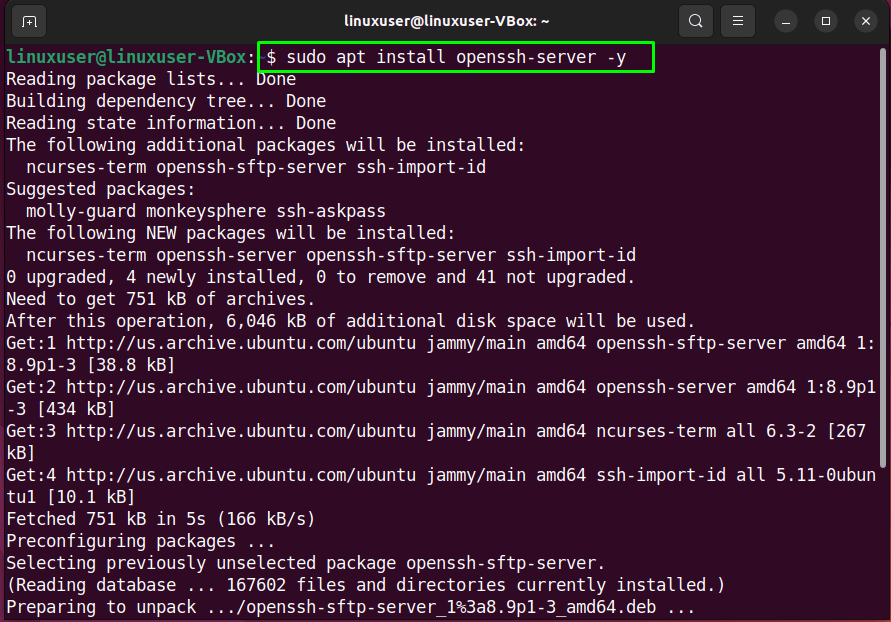Maximize the terminal window

826,22
